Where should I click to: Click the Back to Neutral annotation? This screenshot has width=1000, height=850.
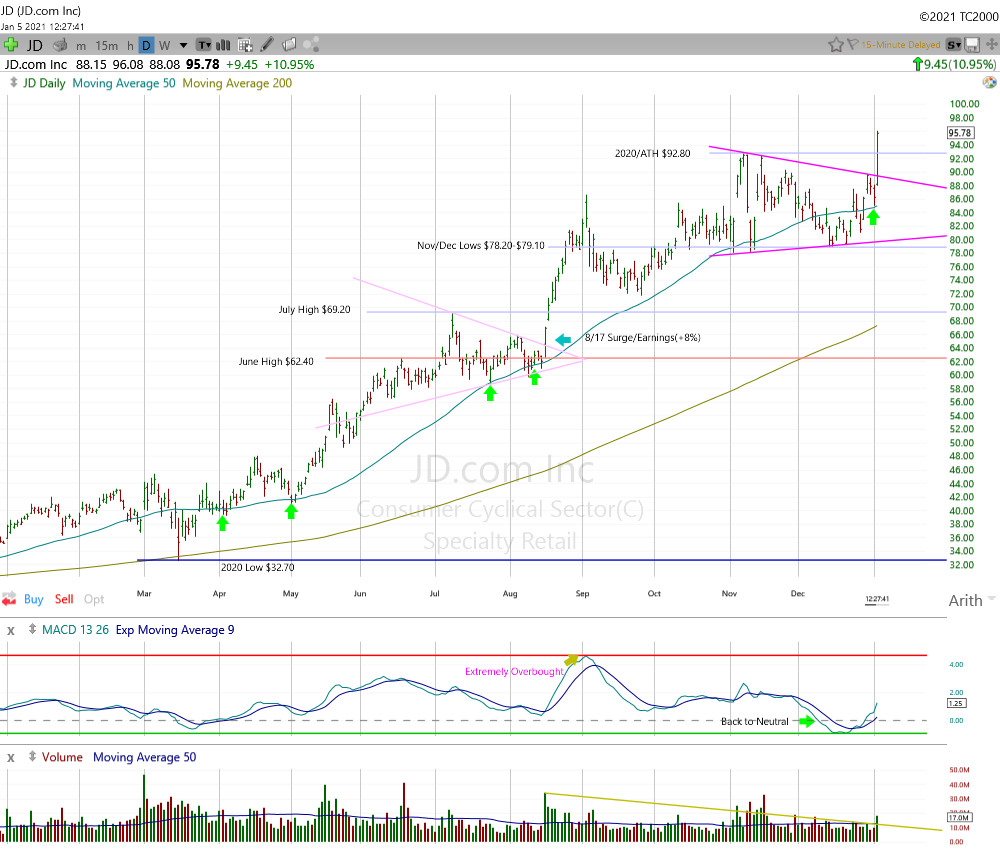[x=754, y=722]
